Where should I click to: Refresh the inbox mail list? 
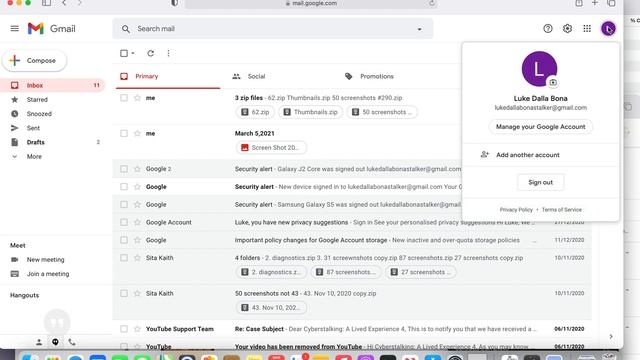tap(151, 53)
